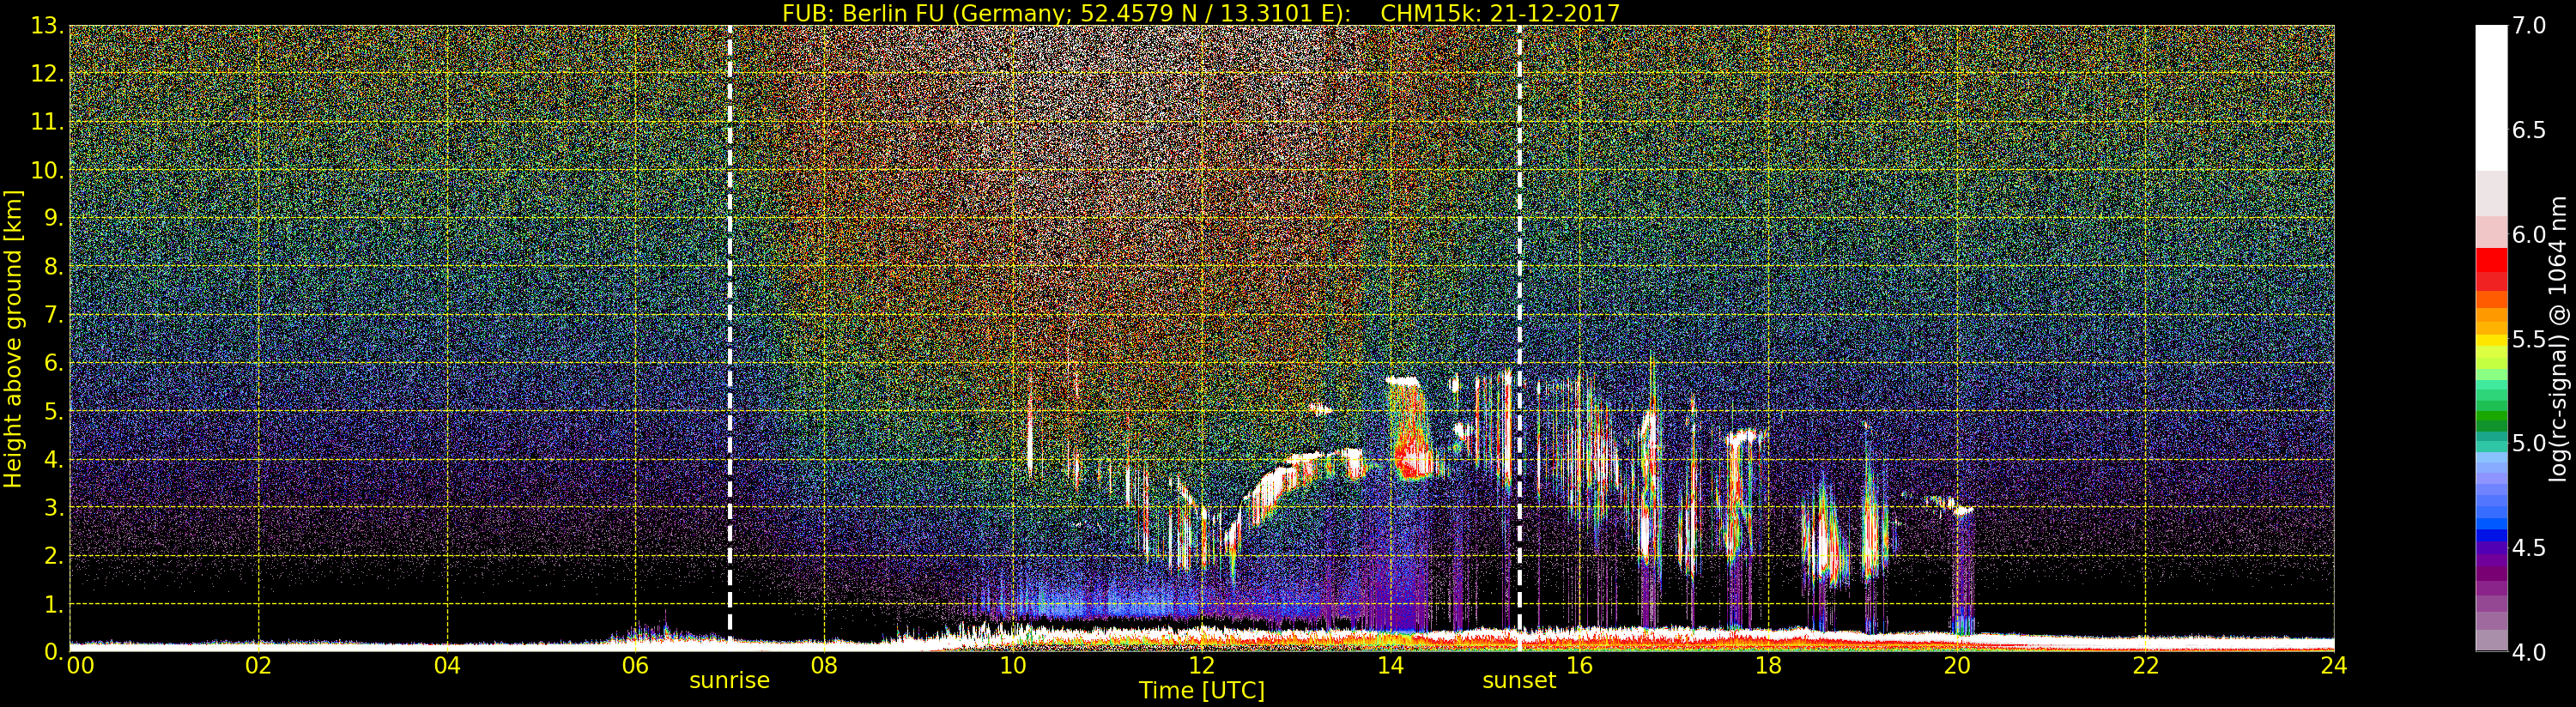This screenshot has width=2576, height=707.
Task: Click the "08" time axis tick label
Action: point(824,666)
